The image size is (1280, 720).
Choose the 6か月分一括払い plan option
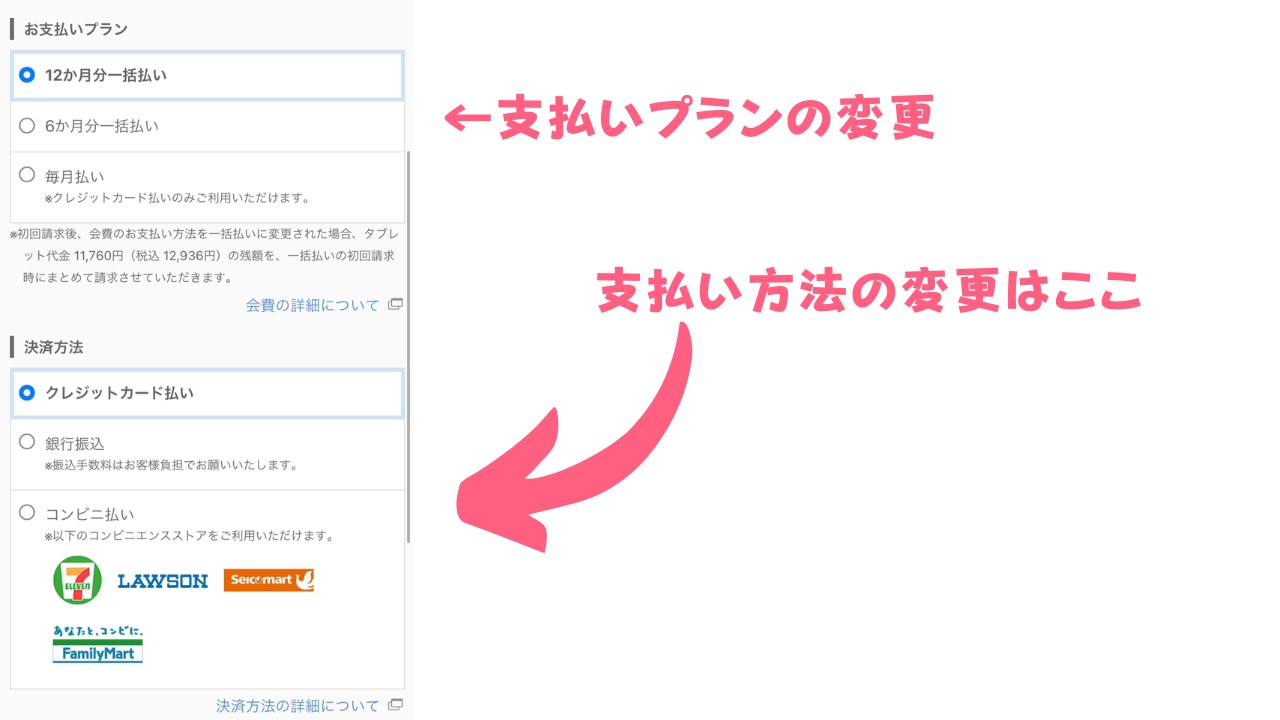tap(207, 126)
